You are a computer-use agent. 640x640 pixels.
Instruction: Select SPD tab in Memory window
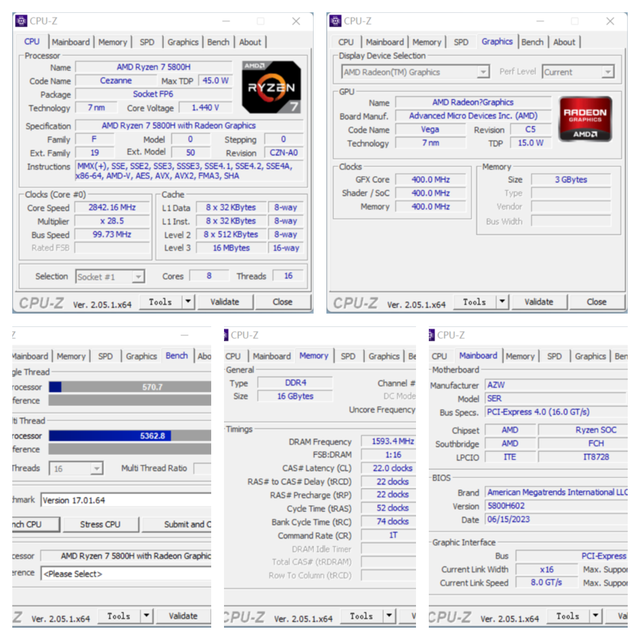click(348, 356)
